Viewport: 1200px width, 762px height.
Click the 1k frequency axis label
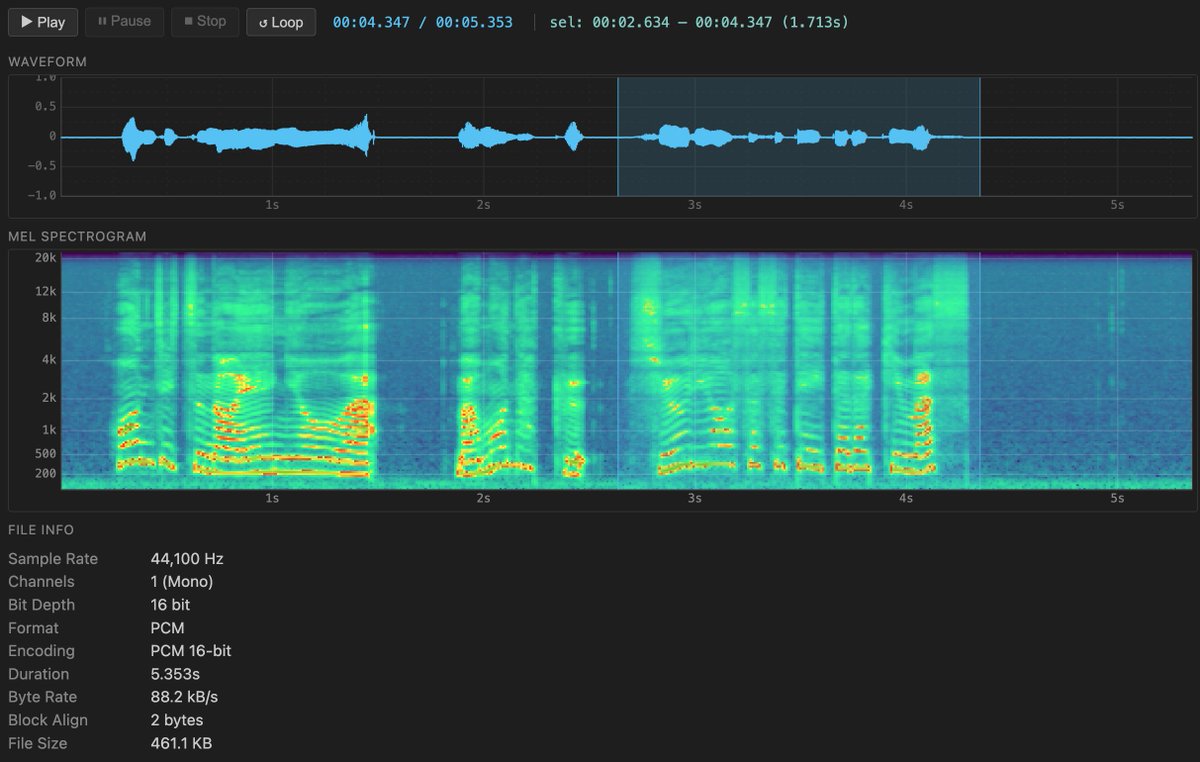[x=50, y=429]
